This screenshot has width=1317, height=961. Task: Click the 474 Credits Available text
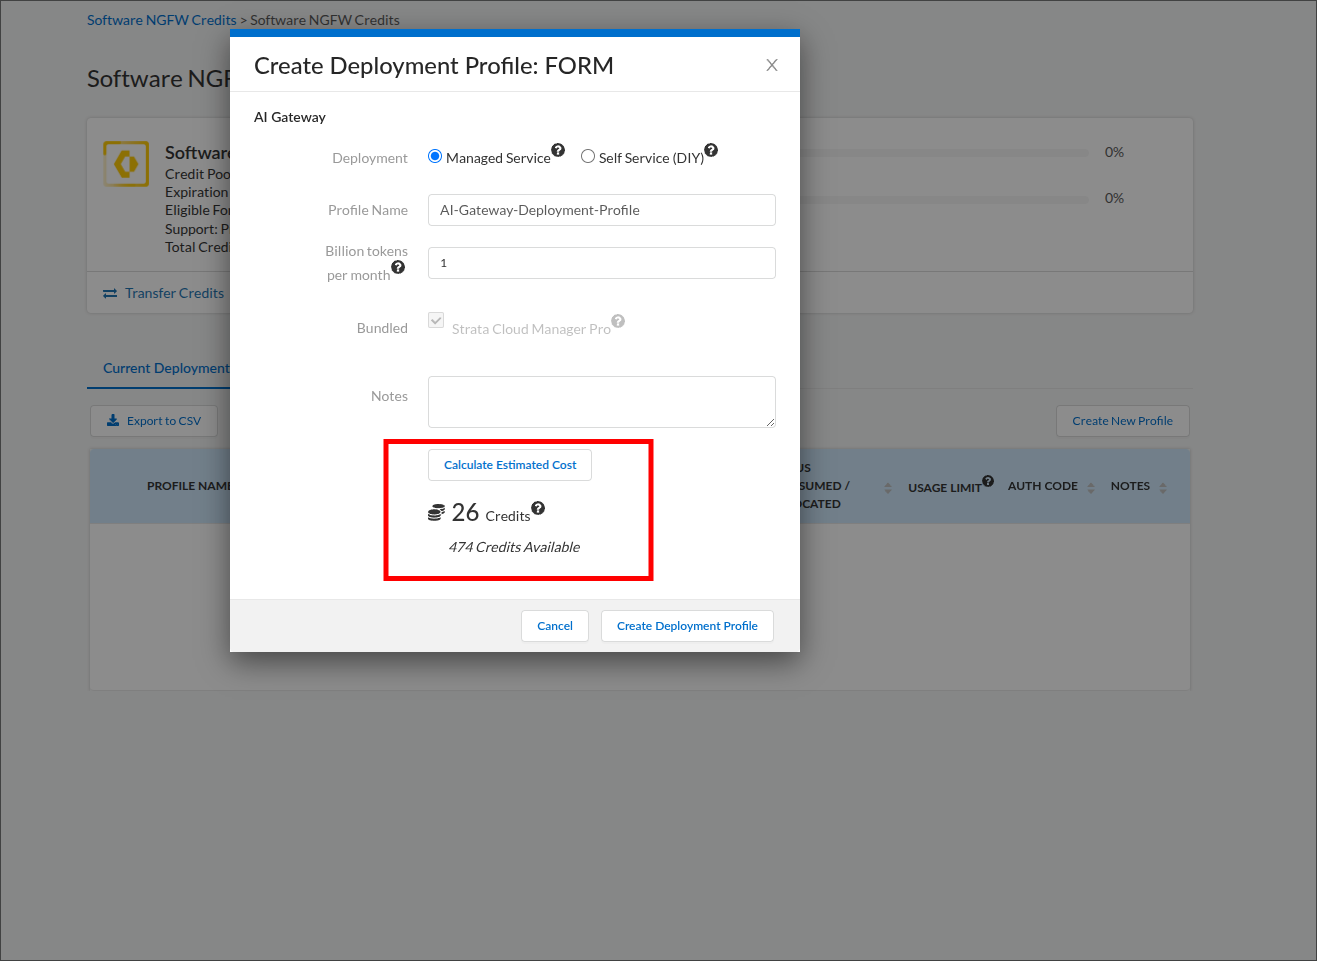514,547
